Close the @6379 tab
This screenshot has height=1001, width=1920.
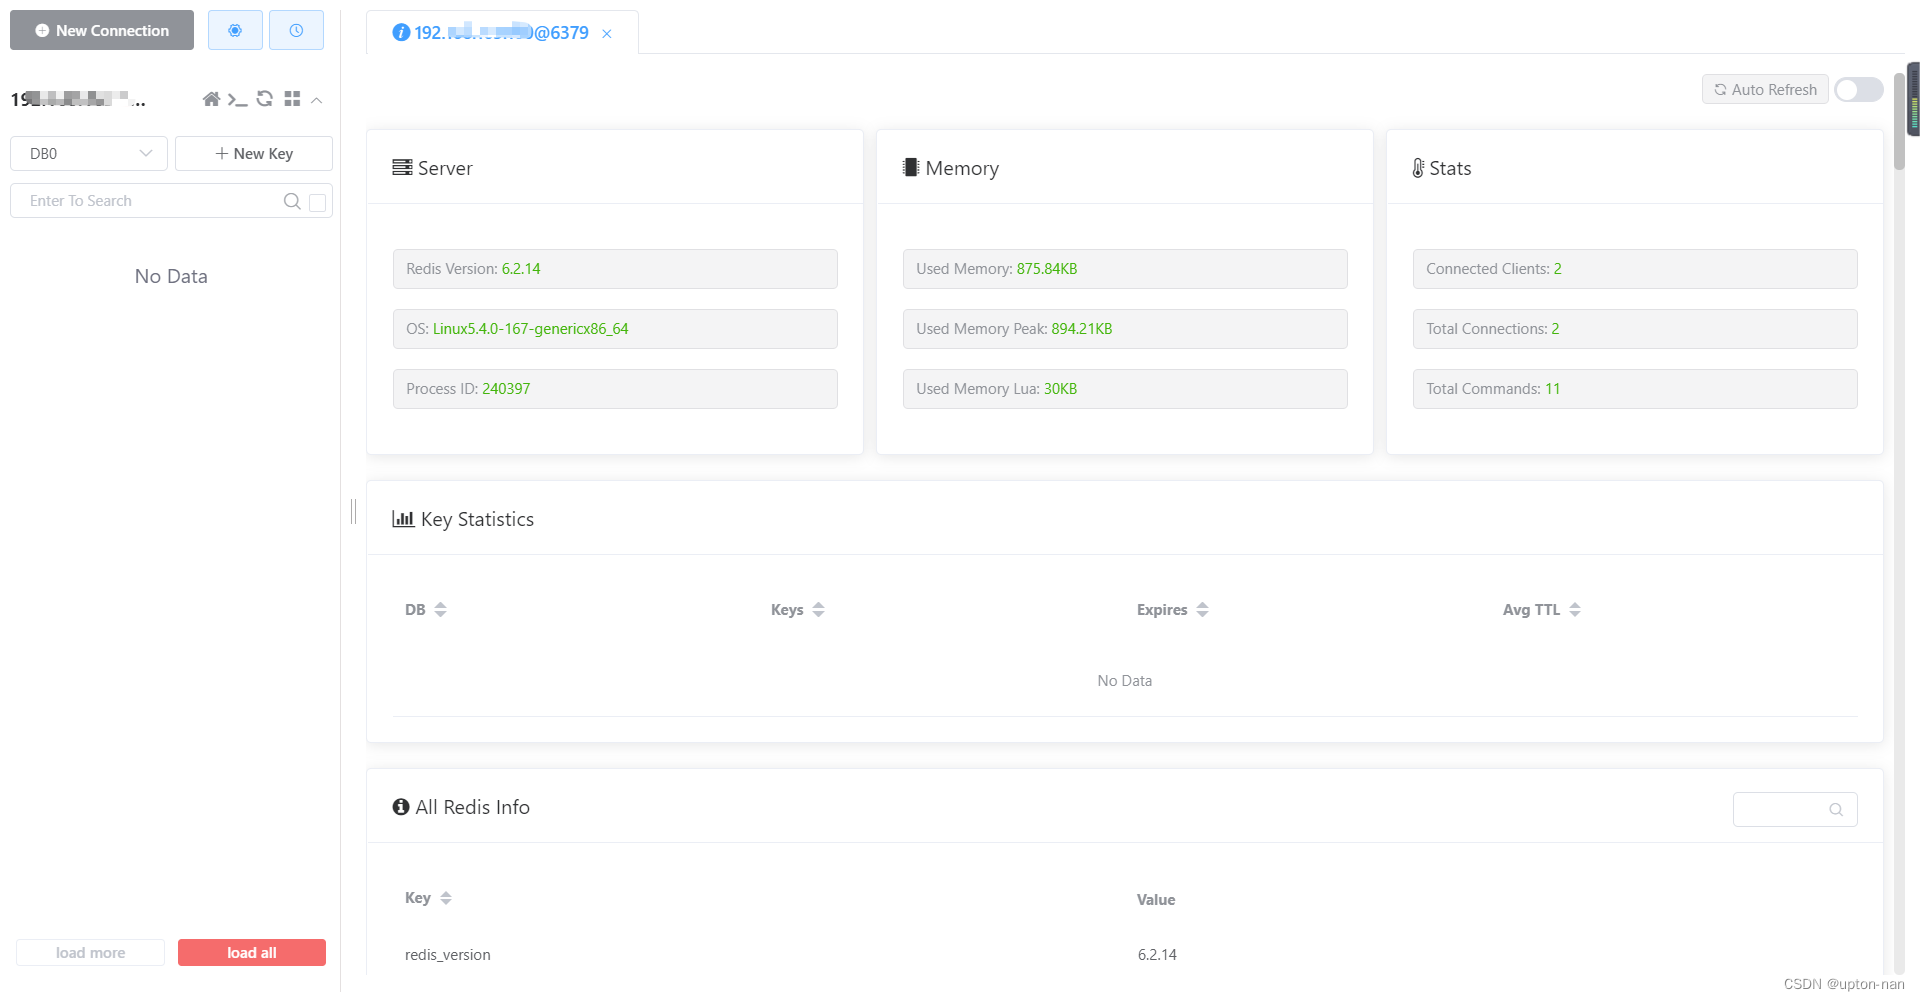[607, 34]
